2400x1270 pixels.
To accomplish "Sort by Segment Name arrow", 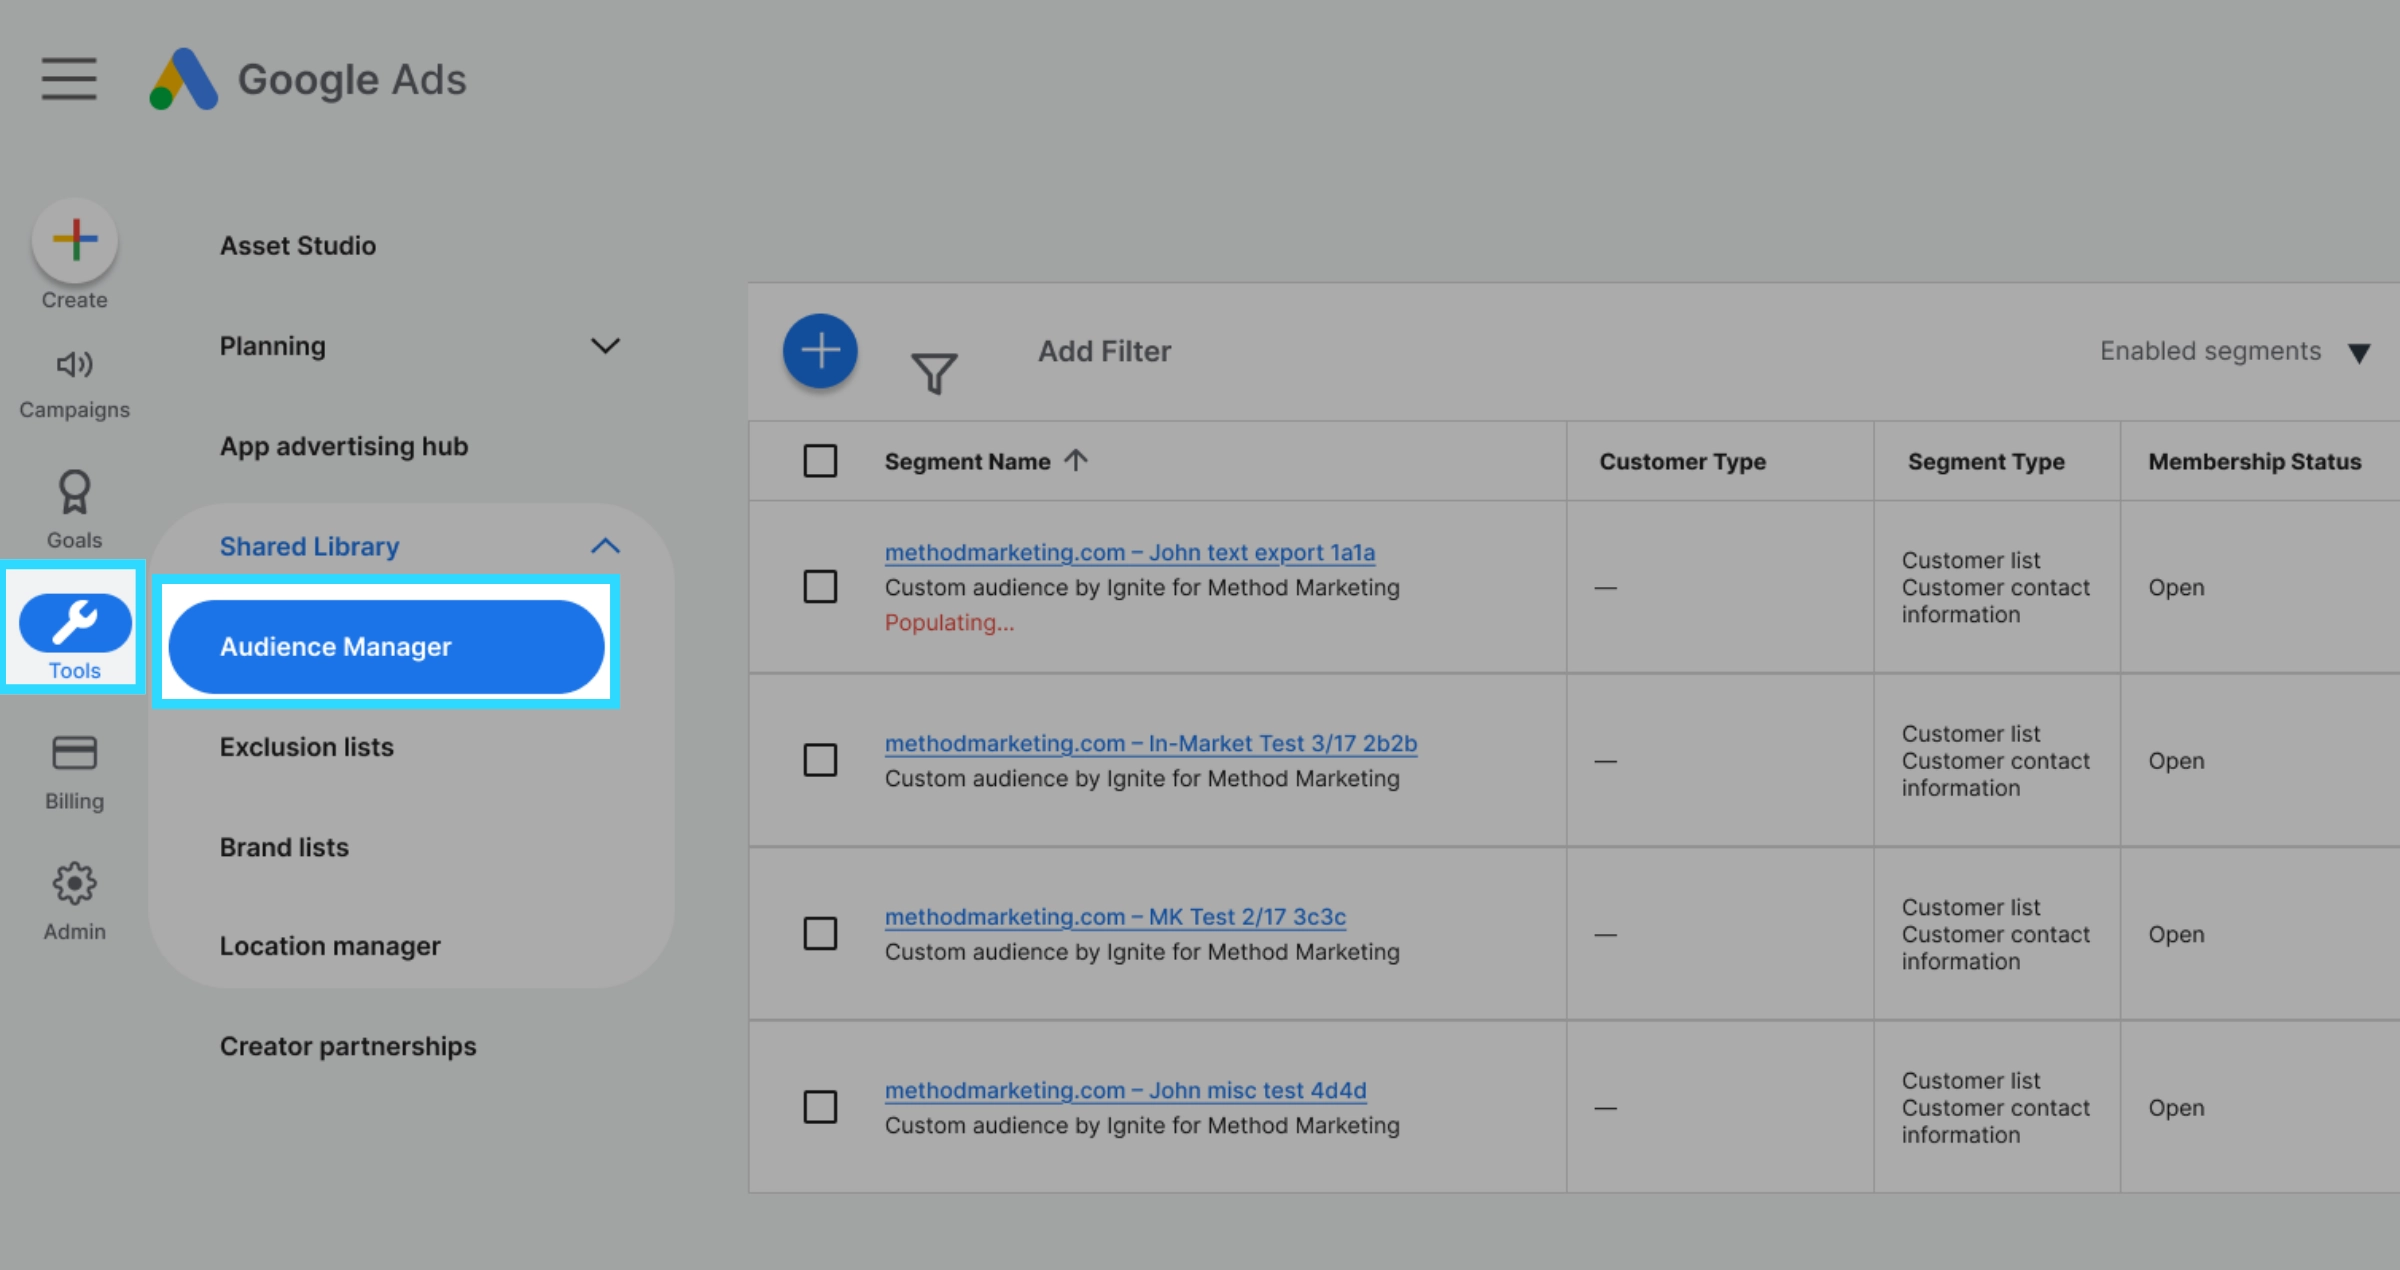I will pyautogui.click(x=1076, y=460).
